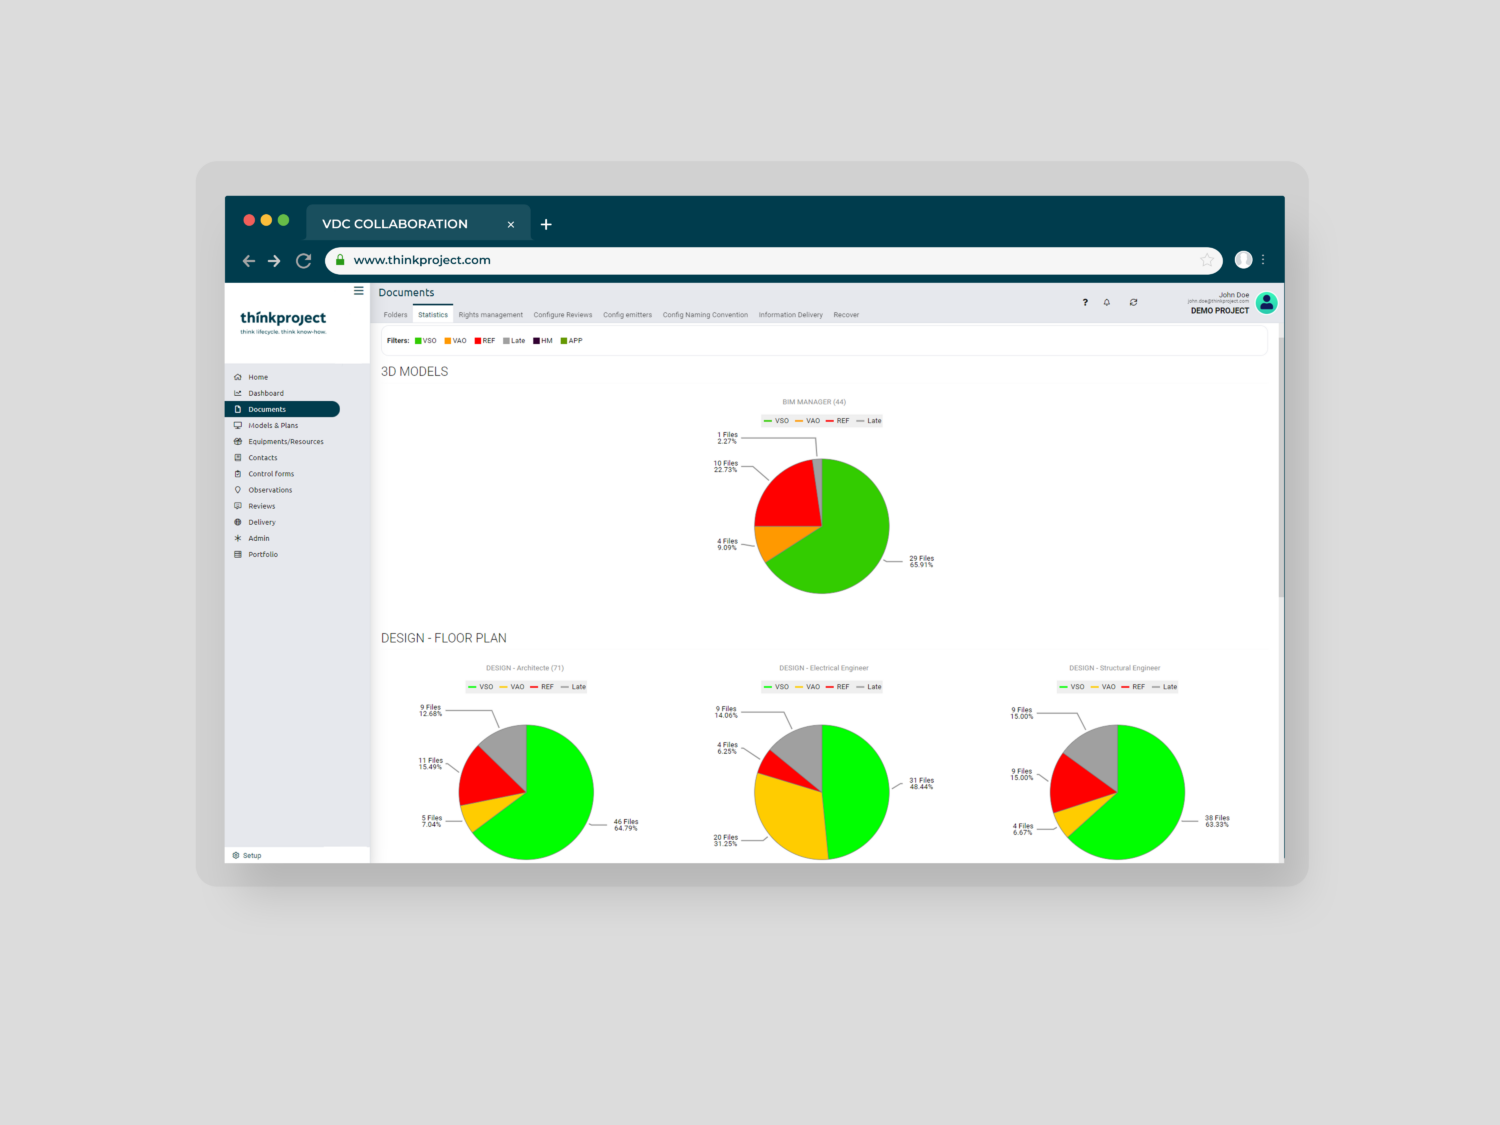The image size is (1500, 1125).
Task: Bookmark page using the address bar star
Action: click(x=1207, y=260)
